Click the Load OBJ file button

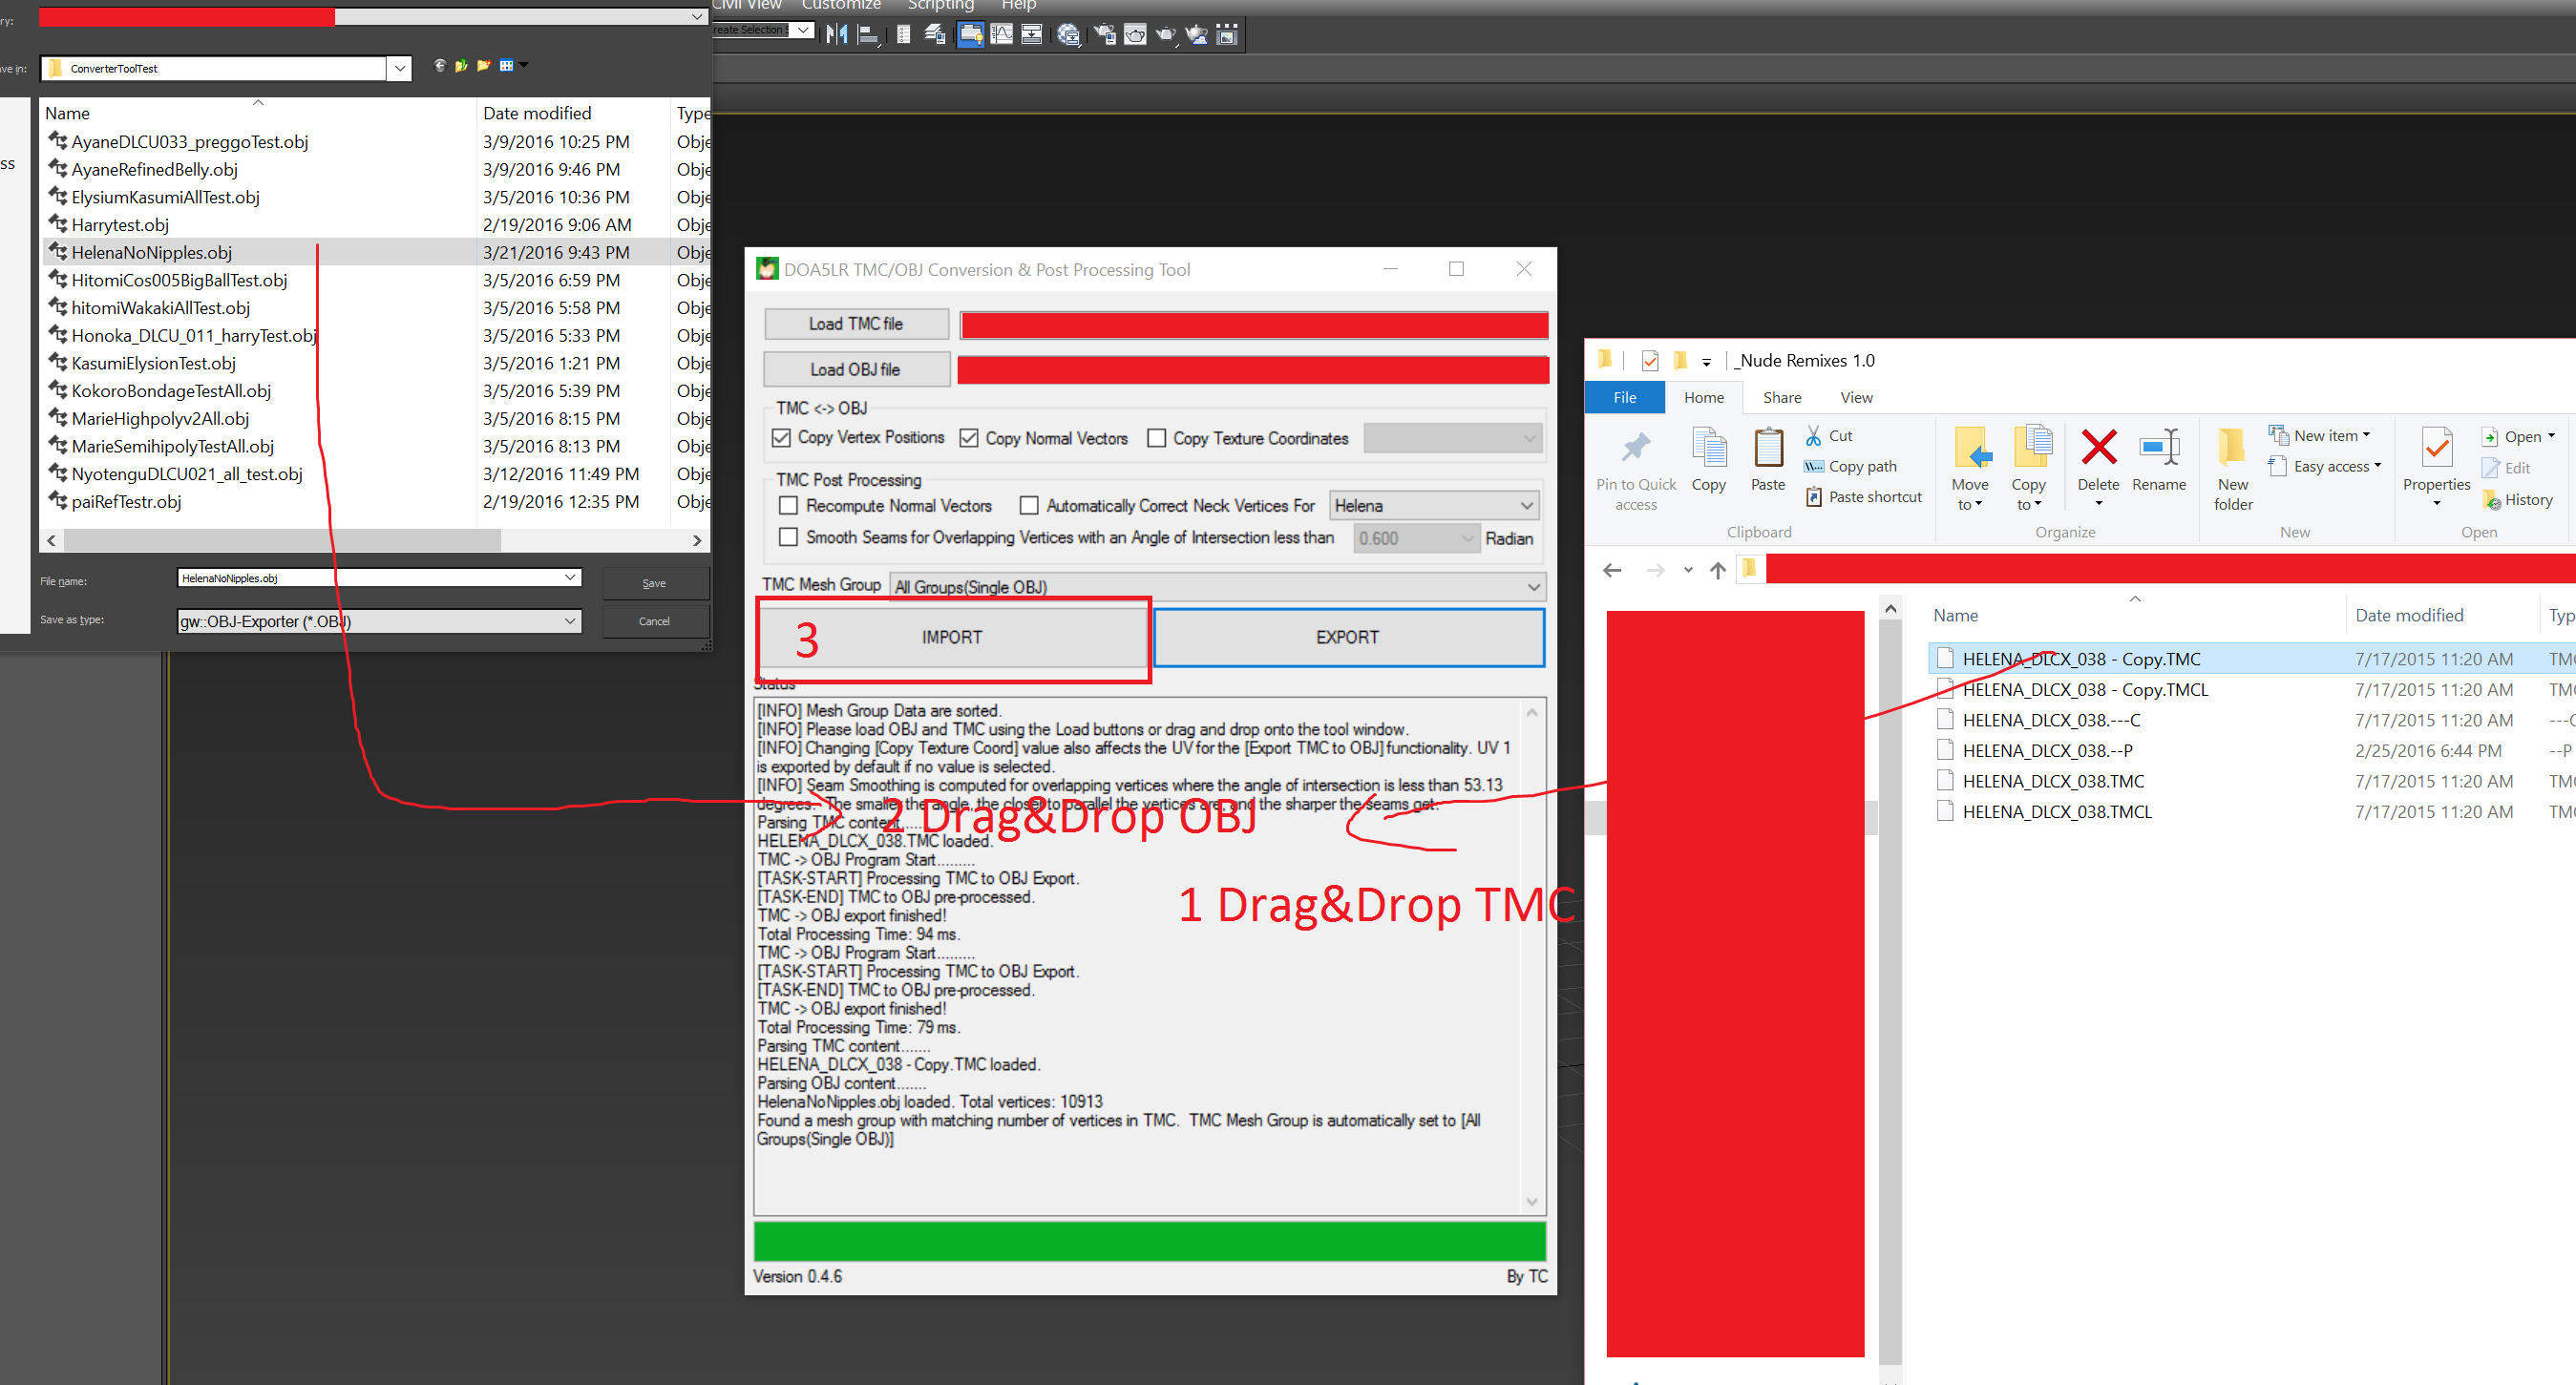[855, 369]
